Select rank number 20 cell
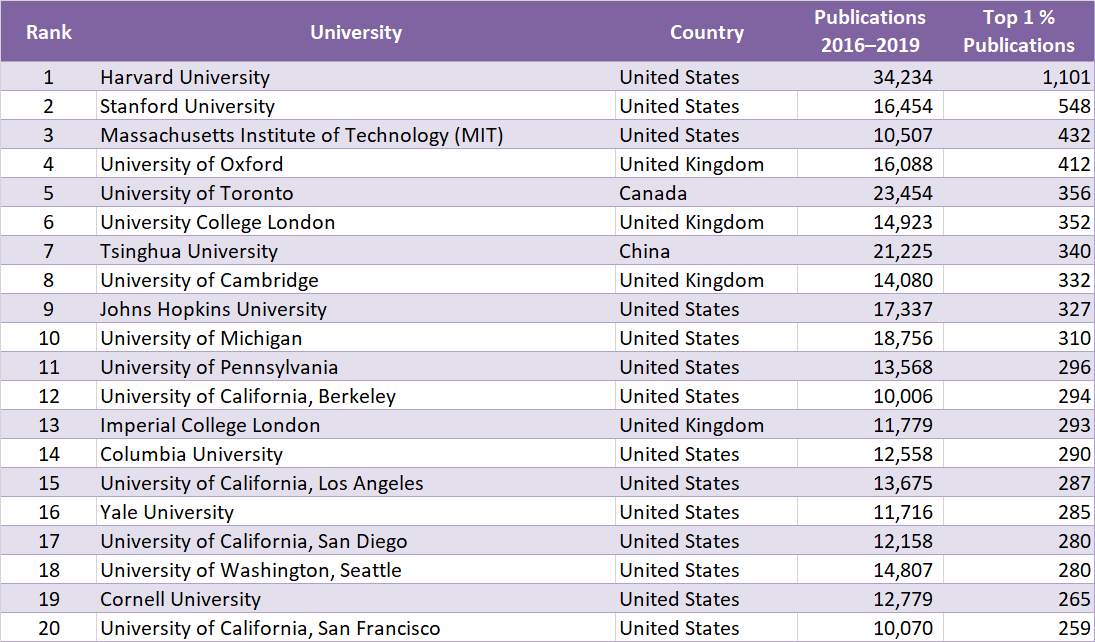Viewport: 1095px width, 642px height. pos(49,628)
